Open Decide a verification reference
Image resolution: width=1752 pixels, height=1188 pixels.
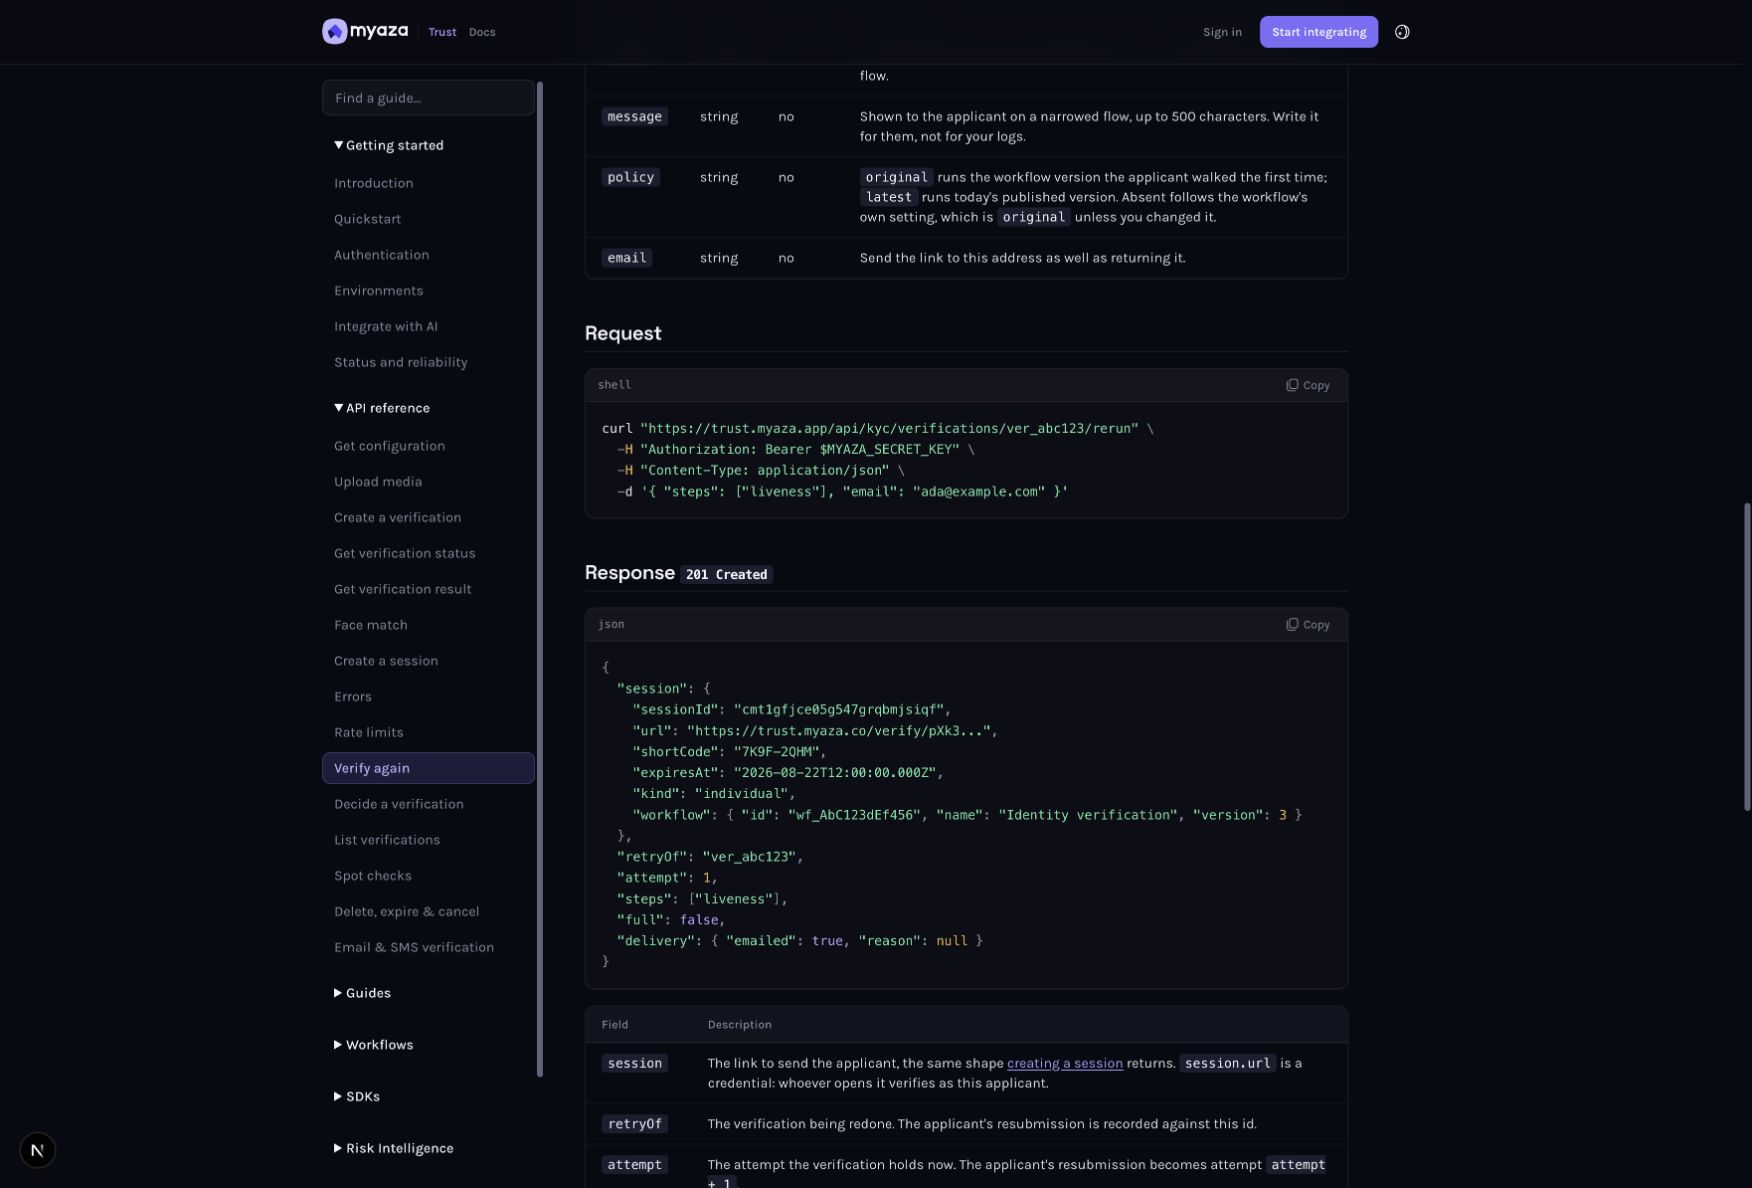coord(398,805)
